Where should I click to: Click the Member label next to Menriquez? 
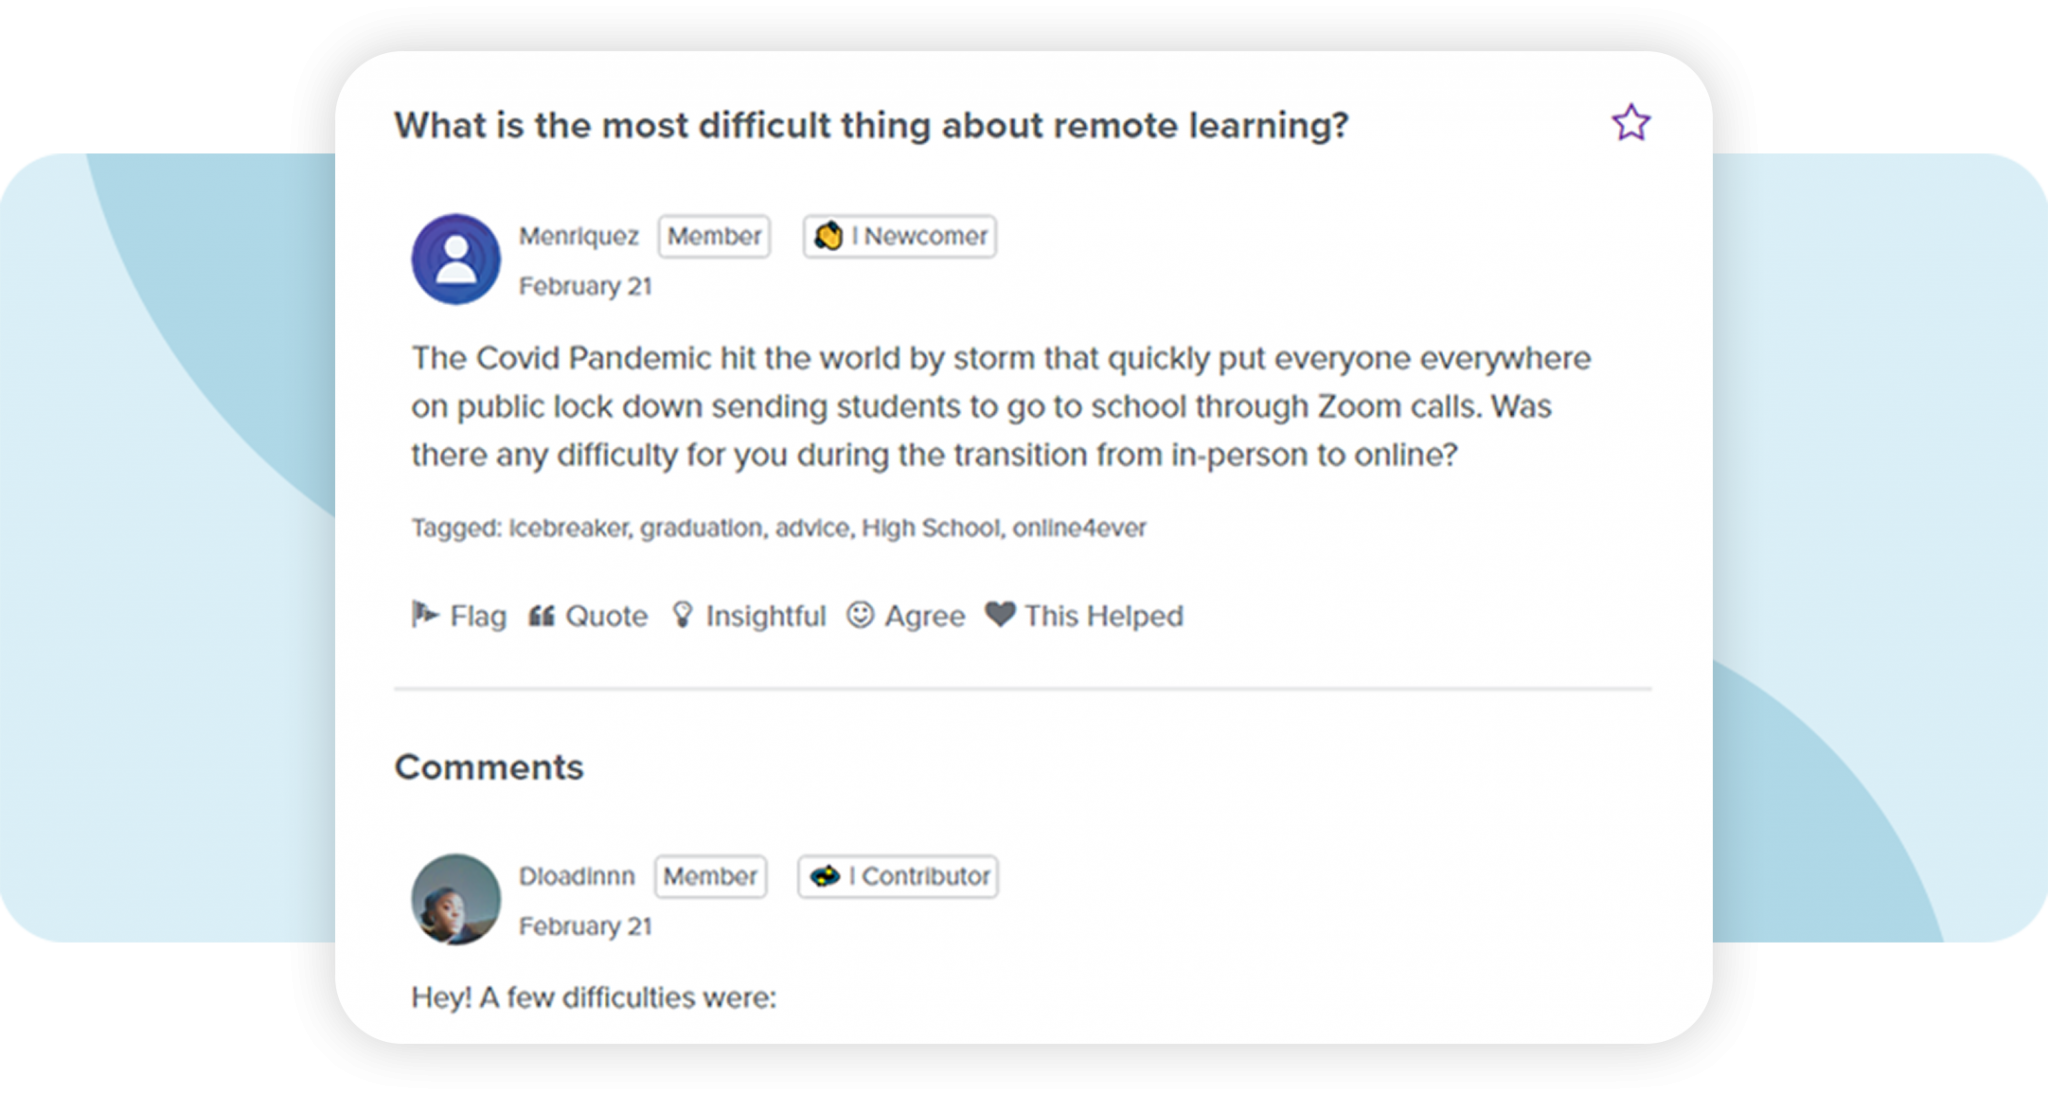(x=714, y=236)
